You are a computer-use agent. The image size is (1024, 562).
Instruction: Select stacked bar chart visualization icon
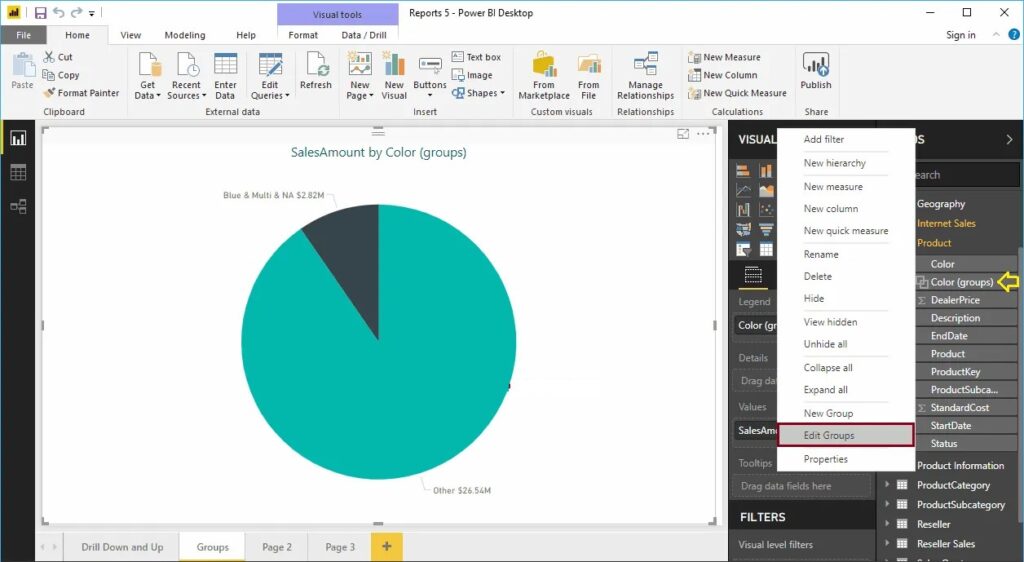743,171
